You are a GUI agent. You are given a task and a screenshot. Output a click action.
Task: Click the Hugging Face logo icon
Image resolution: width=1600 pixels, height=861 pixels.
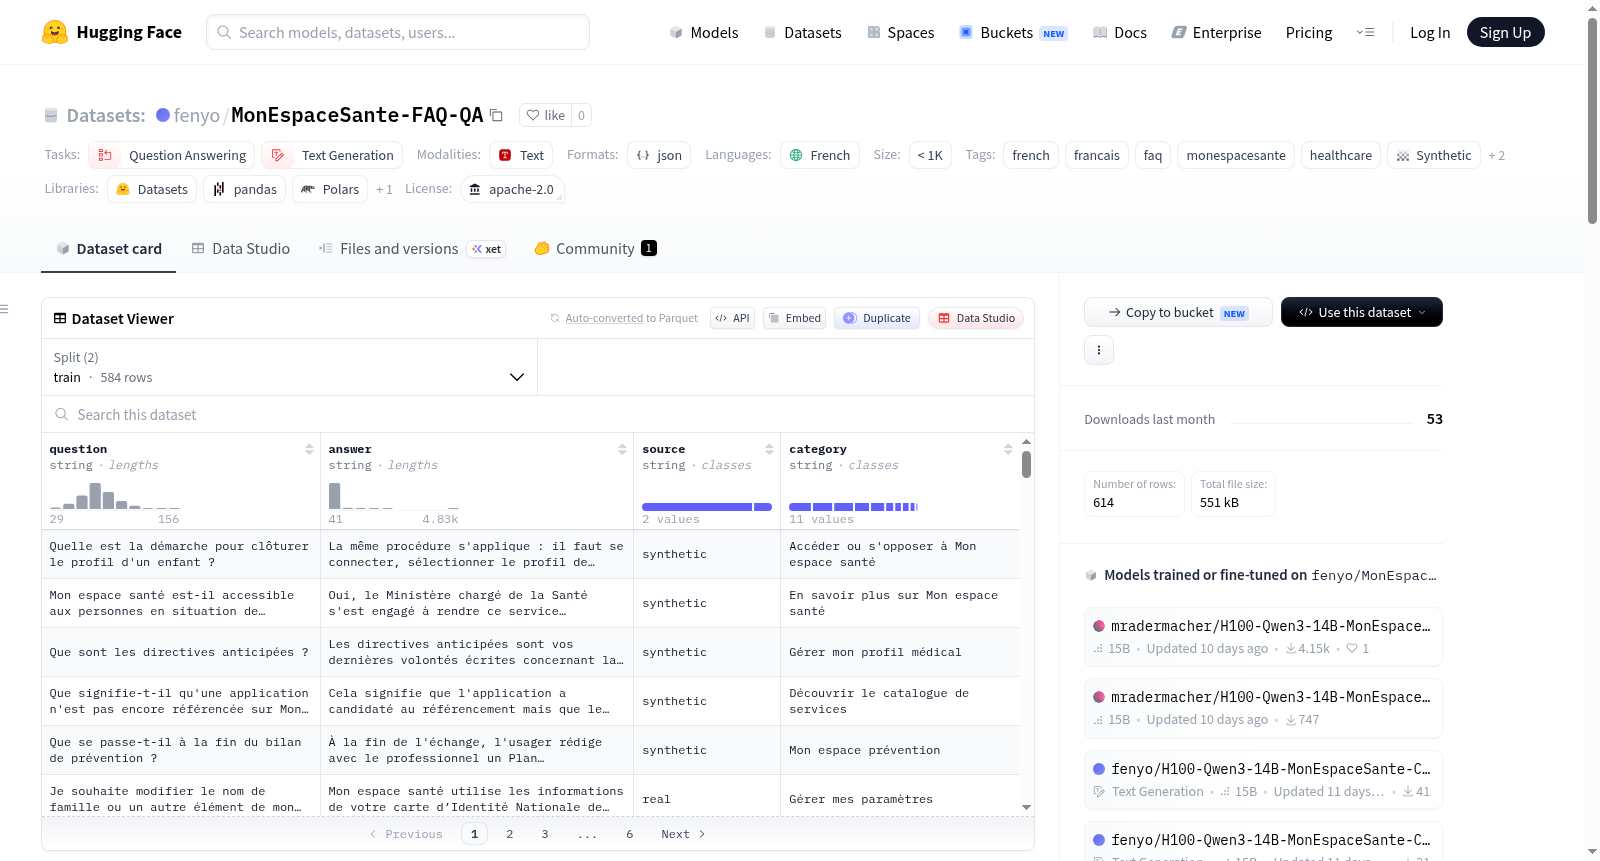point(55,32)
